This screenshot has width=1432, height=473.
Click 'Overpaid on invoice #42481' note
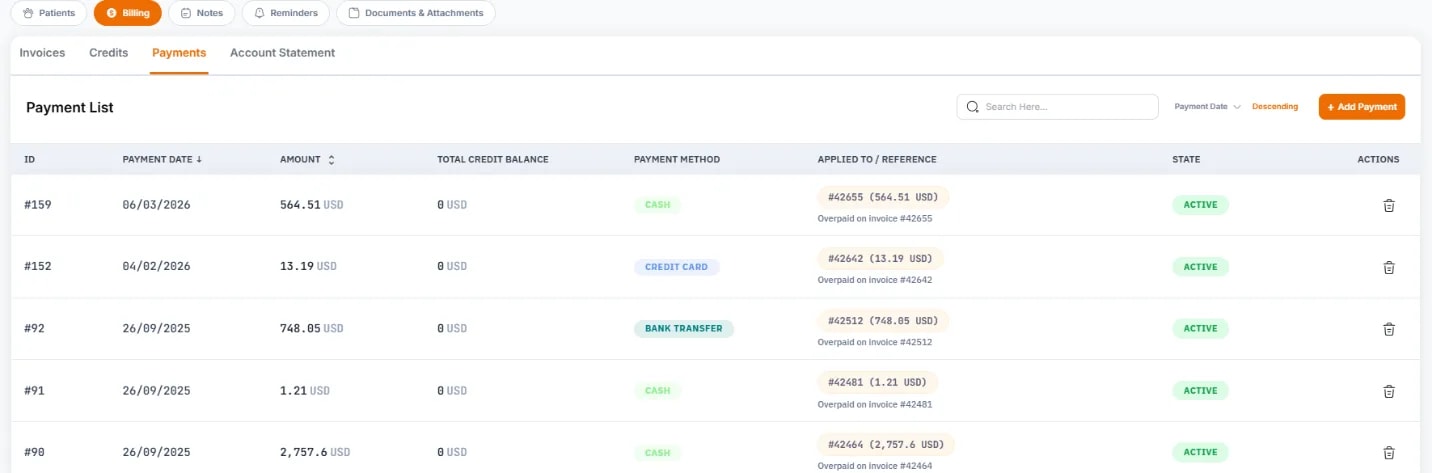[x=875, y=404]
